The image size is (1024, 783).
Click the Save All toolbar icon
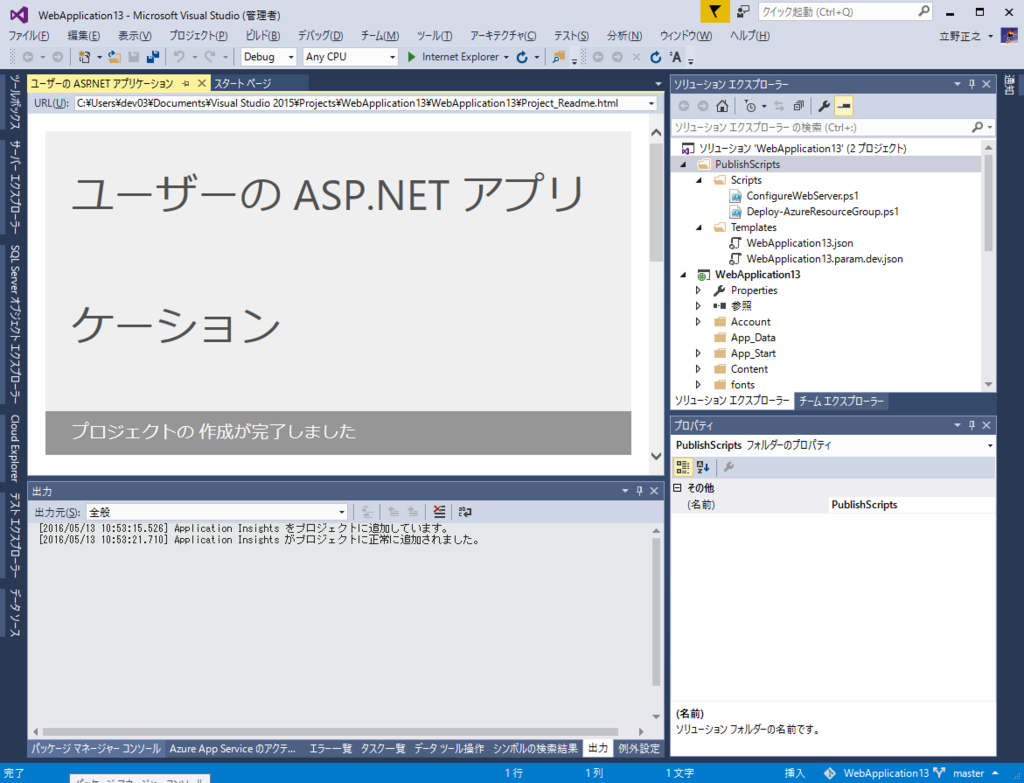click(153, 57)
